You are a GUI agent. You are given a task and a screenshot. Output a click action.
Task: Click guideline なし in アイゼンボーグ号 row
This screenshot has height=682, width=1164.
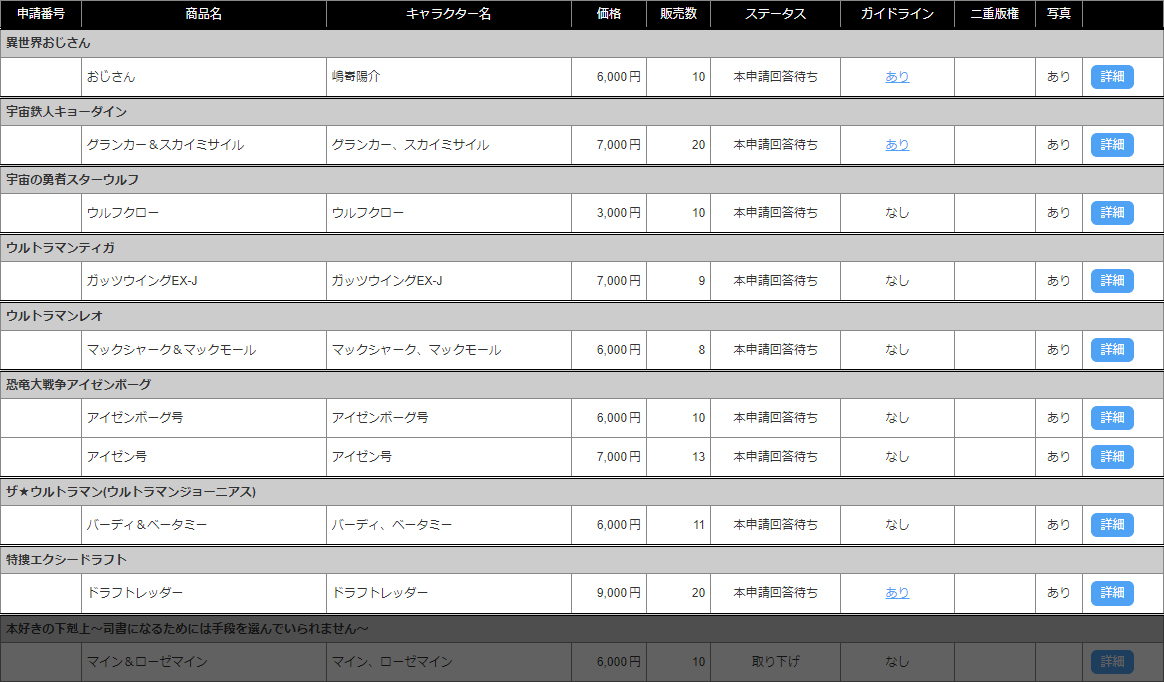[897, 418]
